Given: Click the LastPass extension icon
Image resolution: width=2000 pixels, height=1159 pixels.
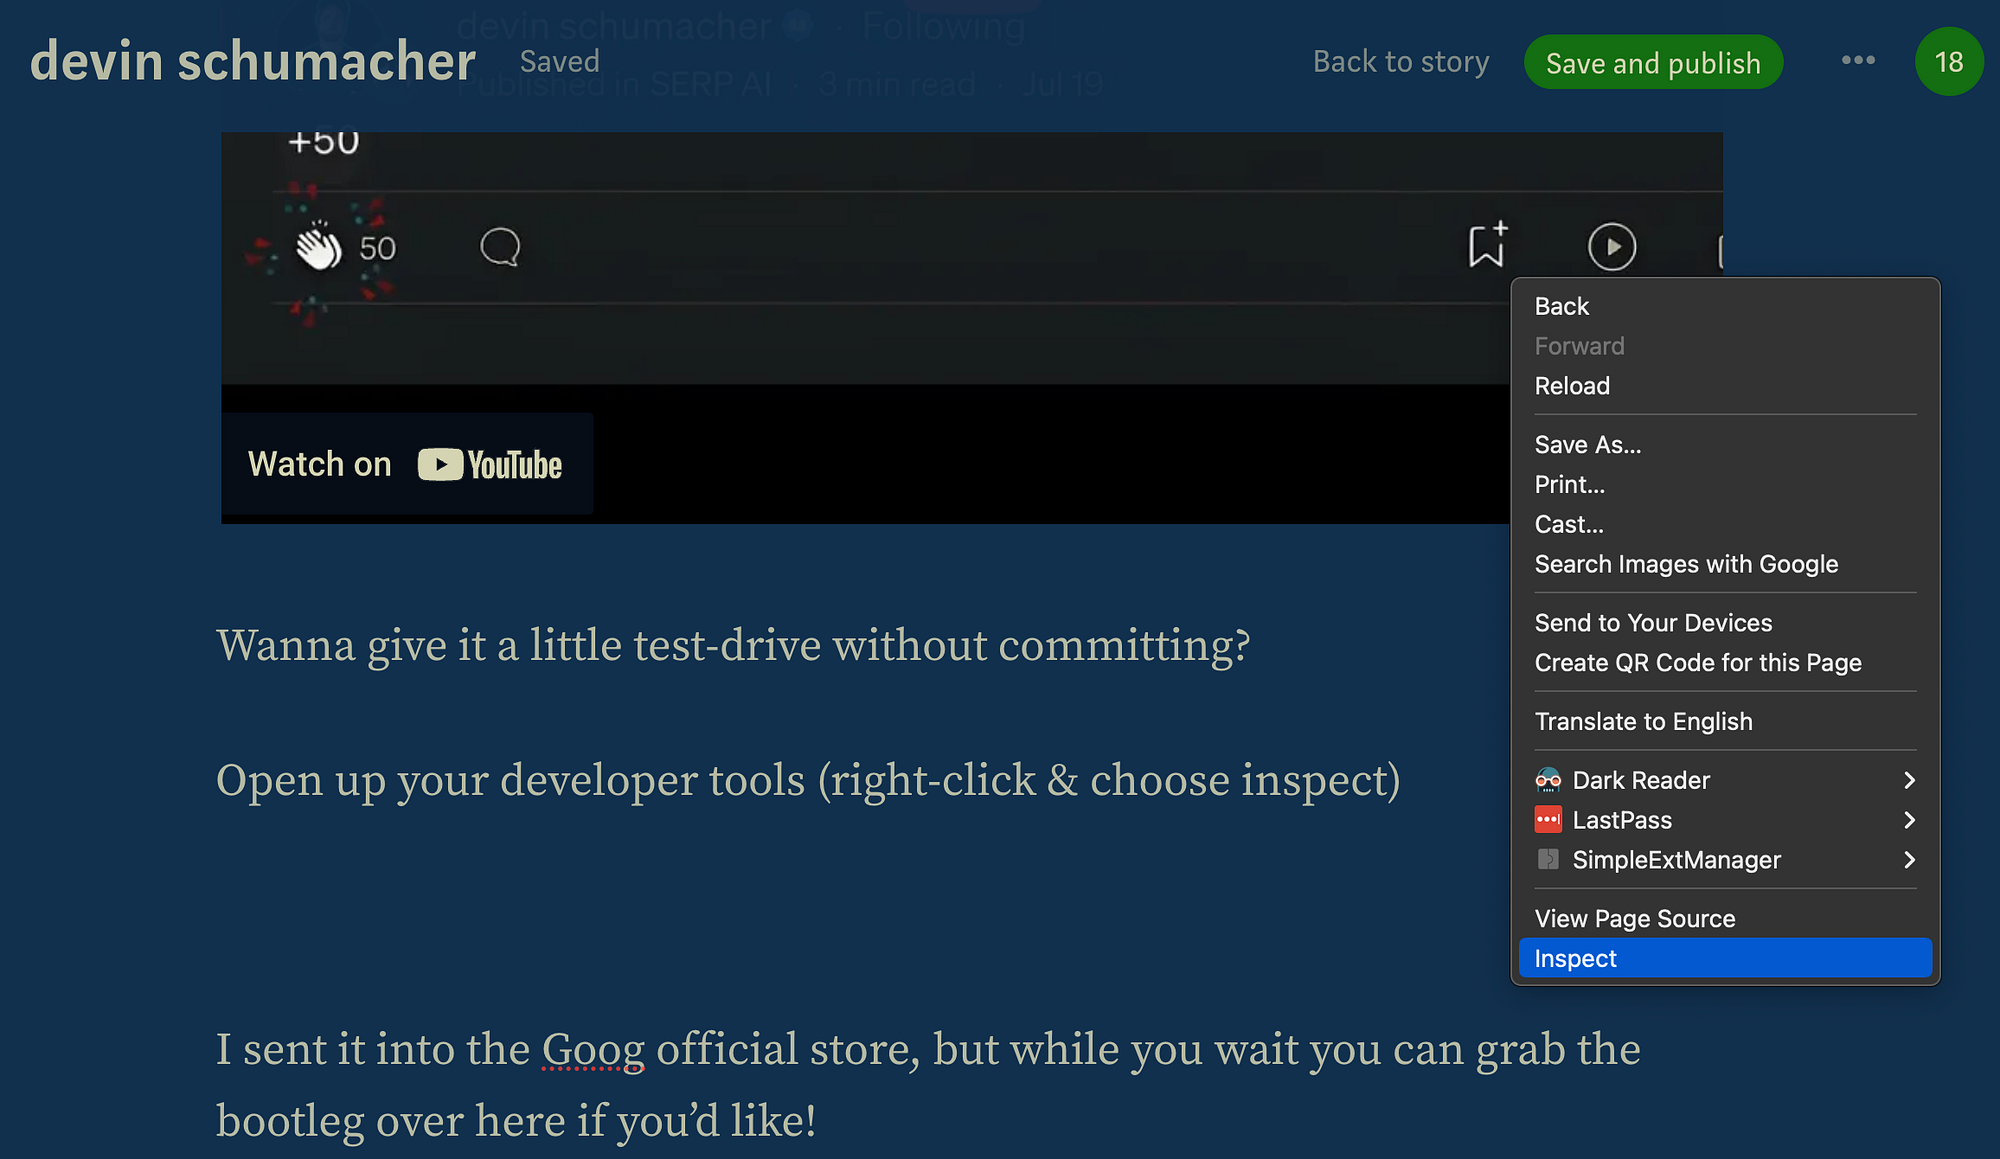Looking at the screenshot, I should pos(1548,820).
